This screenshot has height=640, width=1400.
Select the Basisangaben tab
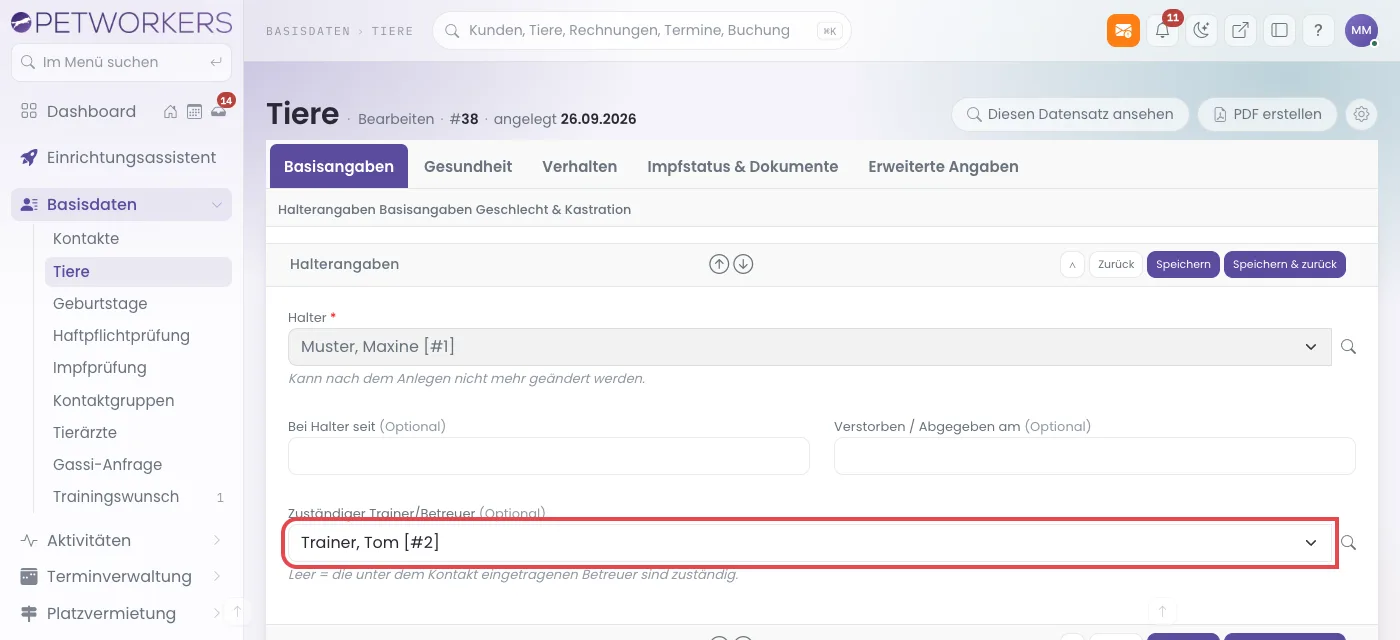(x=339, y=167)
